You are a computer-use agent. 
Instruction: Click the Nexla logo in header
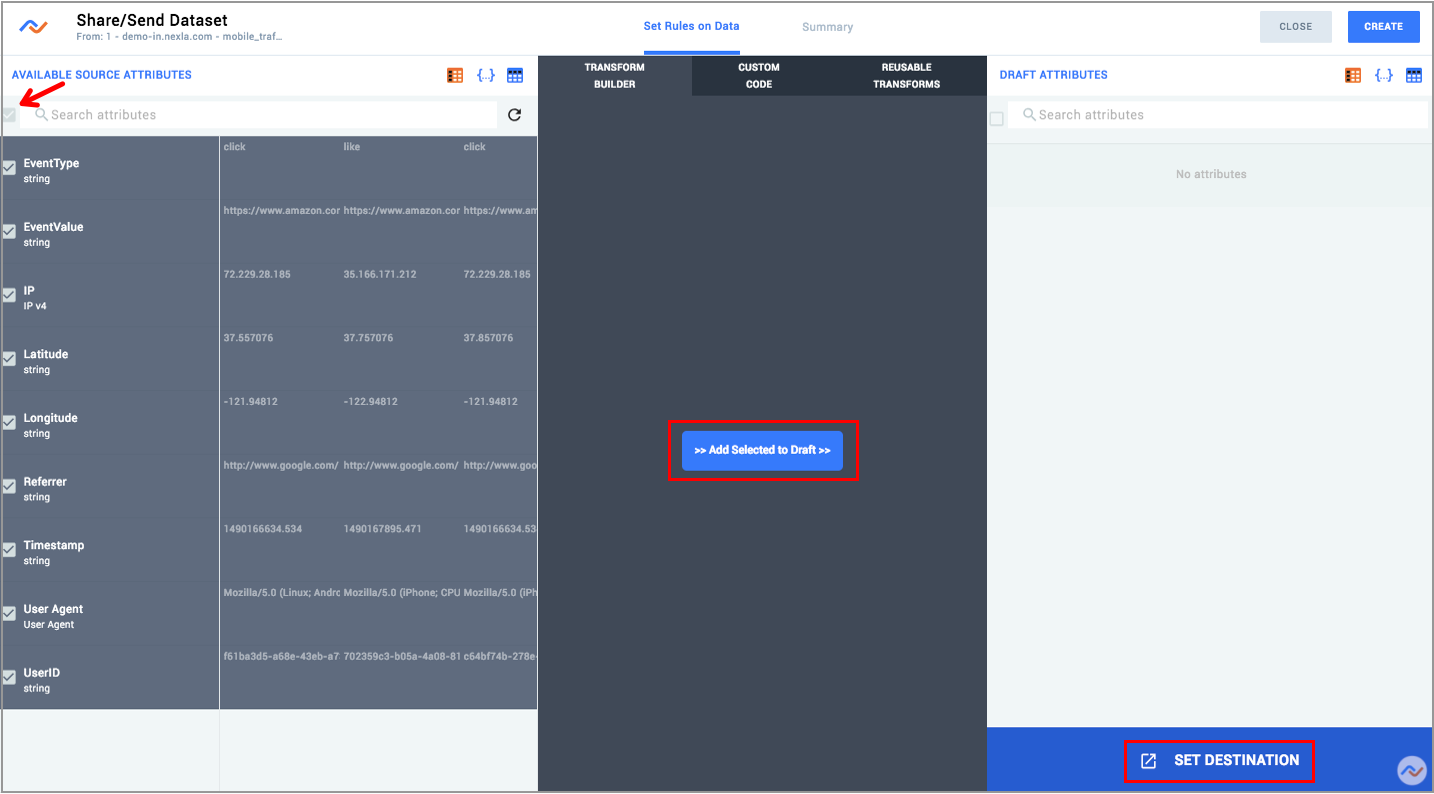click(x=34, y=27)
